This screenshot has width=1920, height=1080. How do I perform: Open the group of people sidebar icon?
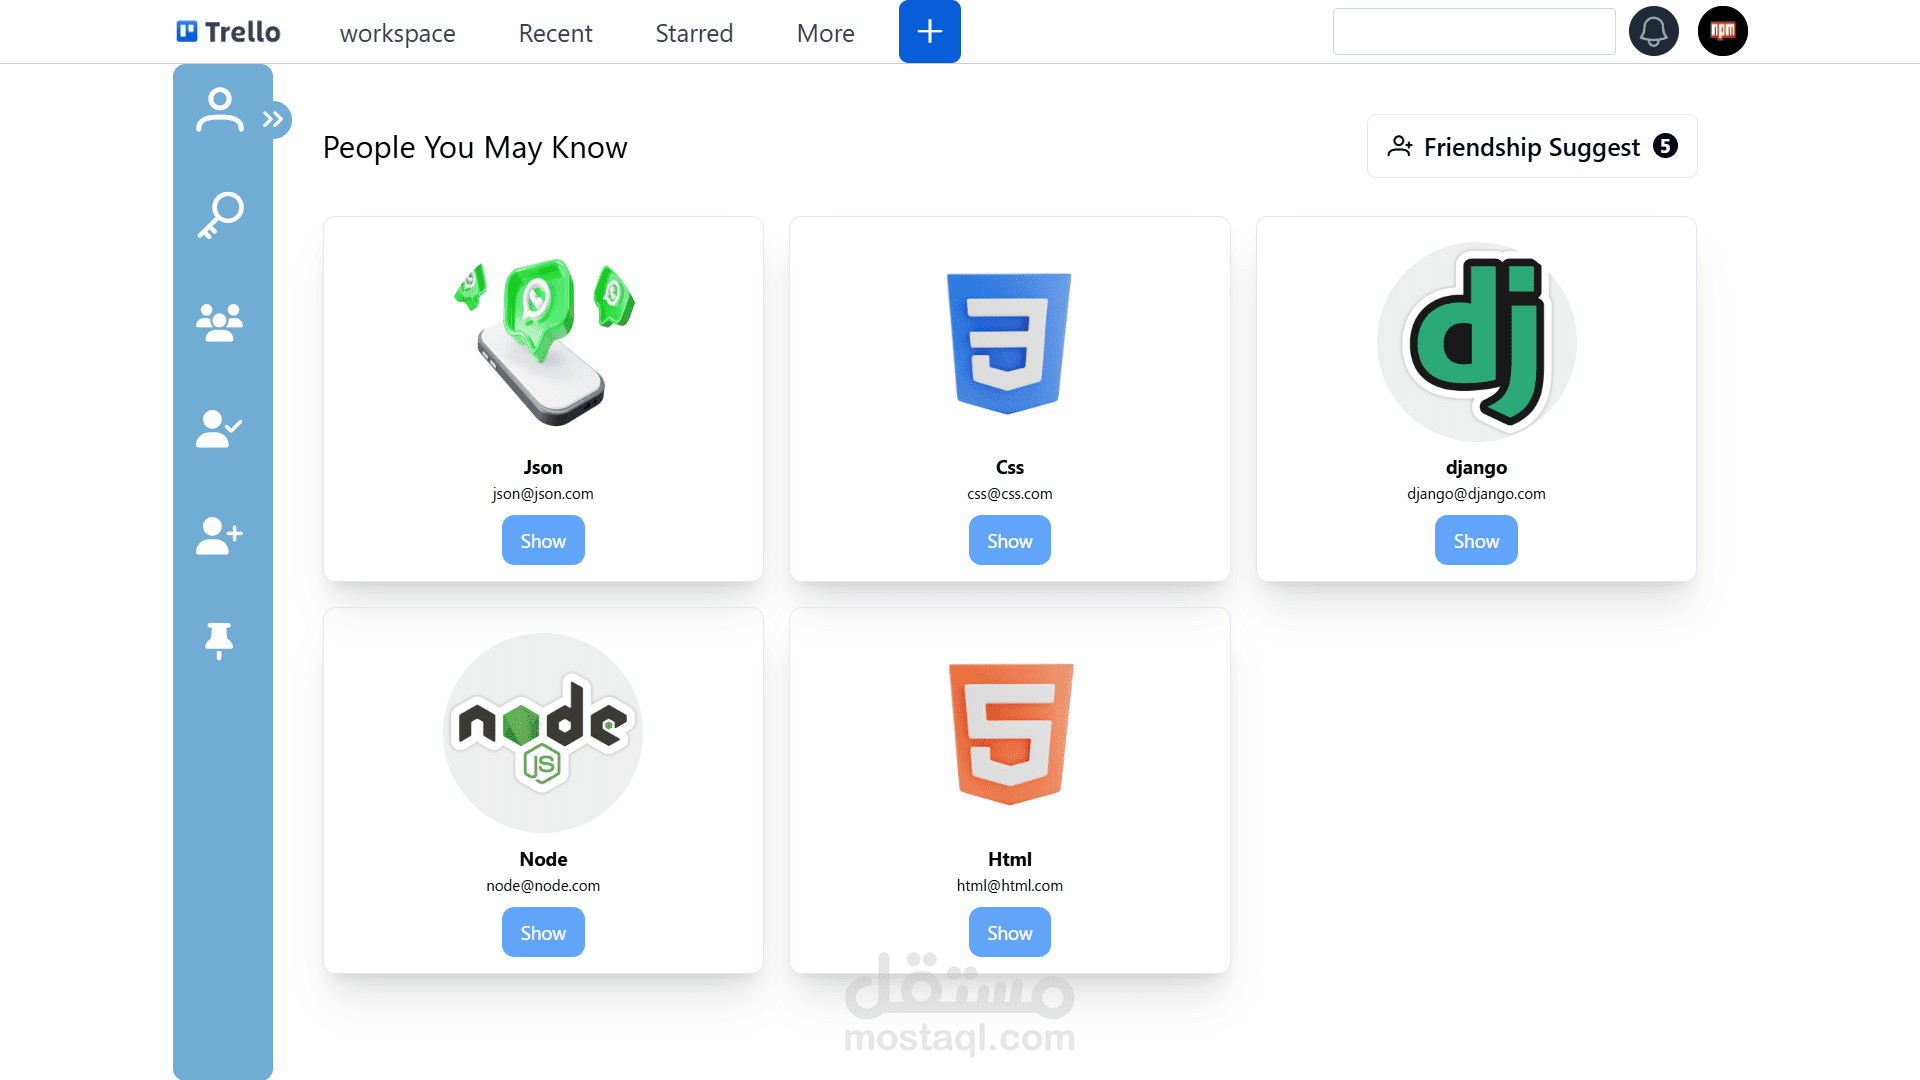[x=219, y=322]
